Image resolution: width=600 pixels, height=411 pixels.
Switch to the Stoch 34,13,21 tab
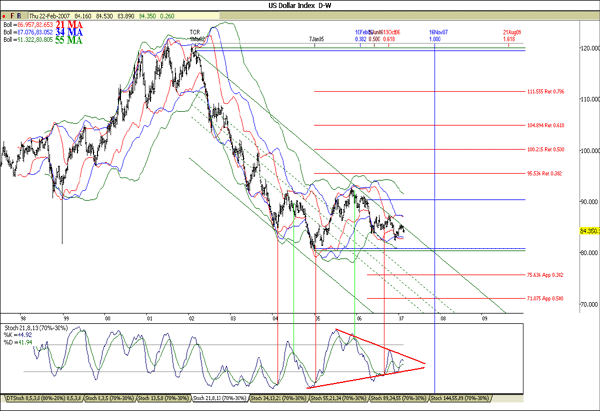279,398
